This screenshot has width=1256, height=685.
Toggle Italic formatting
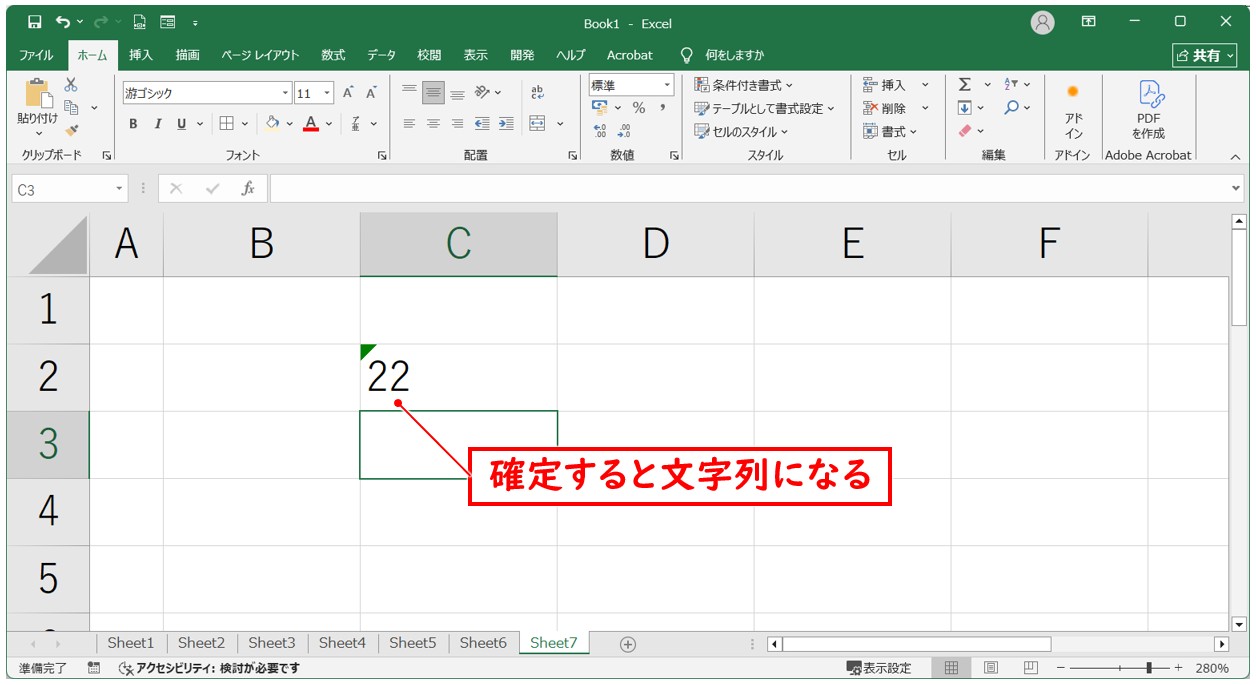[x=157, y=124]
